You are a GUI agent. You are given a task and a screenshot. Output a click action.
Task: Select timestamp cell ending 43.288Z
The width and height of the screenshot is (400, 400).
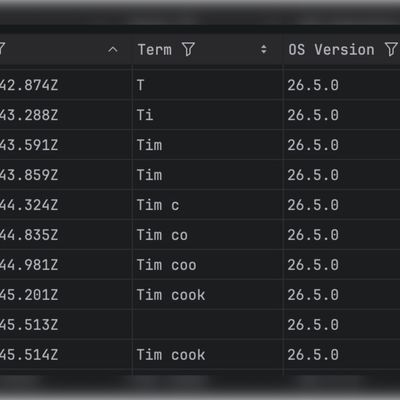click(x=66, y=115)
